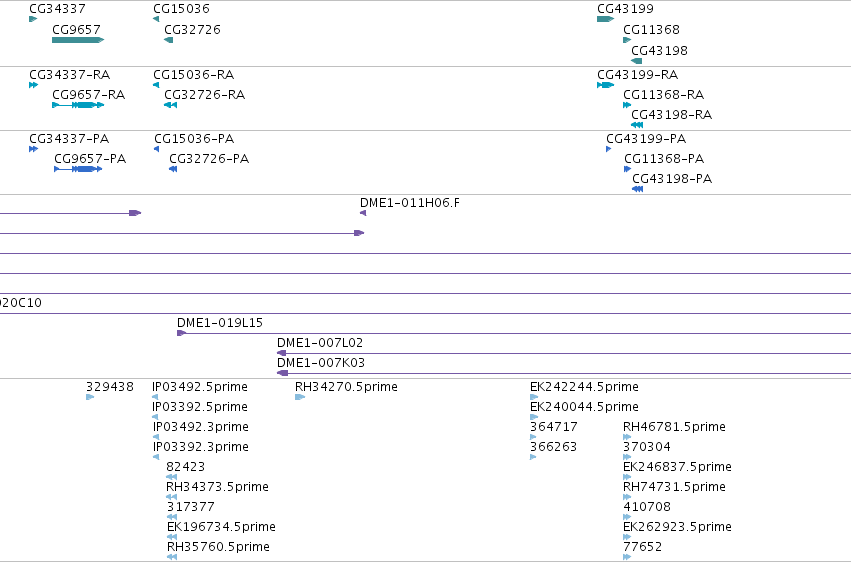The width and height of the screenshot is (851, 562).
Task: Click EST label 77652
Action: [x=643, y=547]
